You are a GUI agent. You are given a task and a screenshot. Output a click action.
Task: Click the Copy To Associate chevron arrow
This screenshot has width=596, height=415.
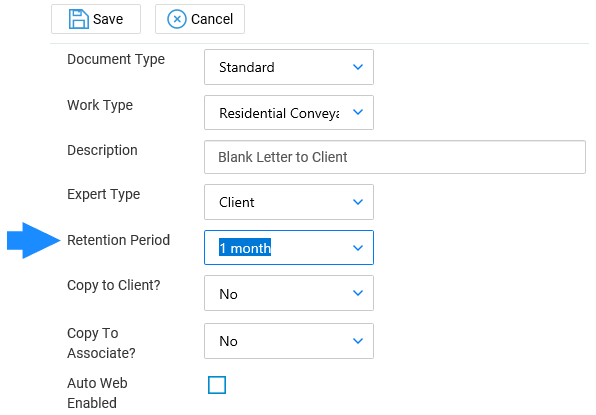click(358, 341)
